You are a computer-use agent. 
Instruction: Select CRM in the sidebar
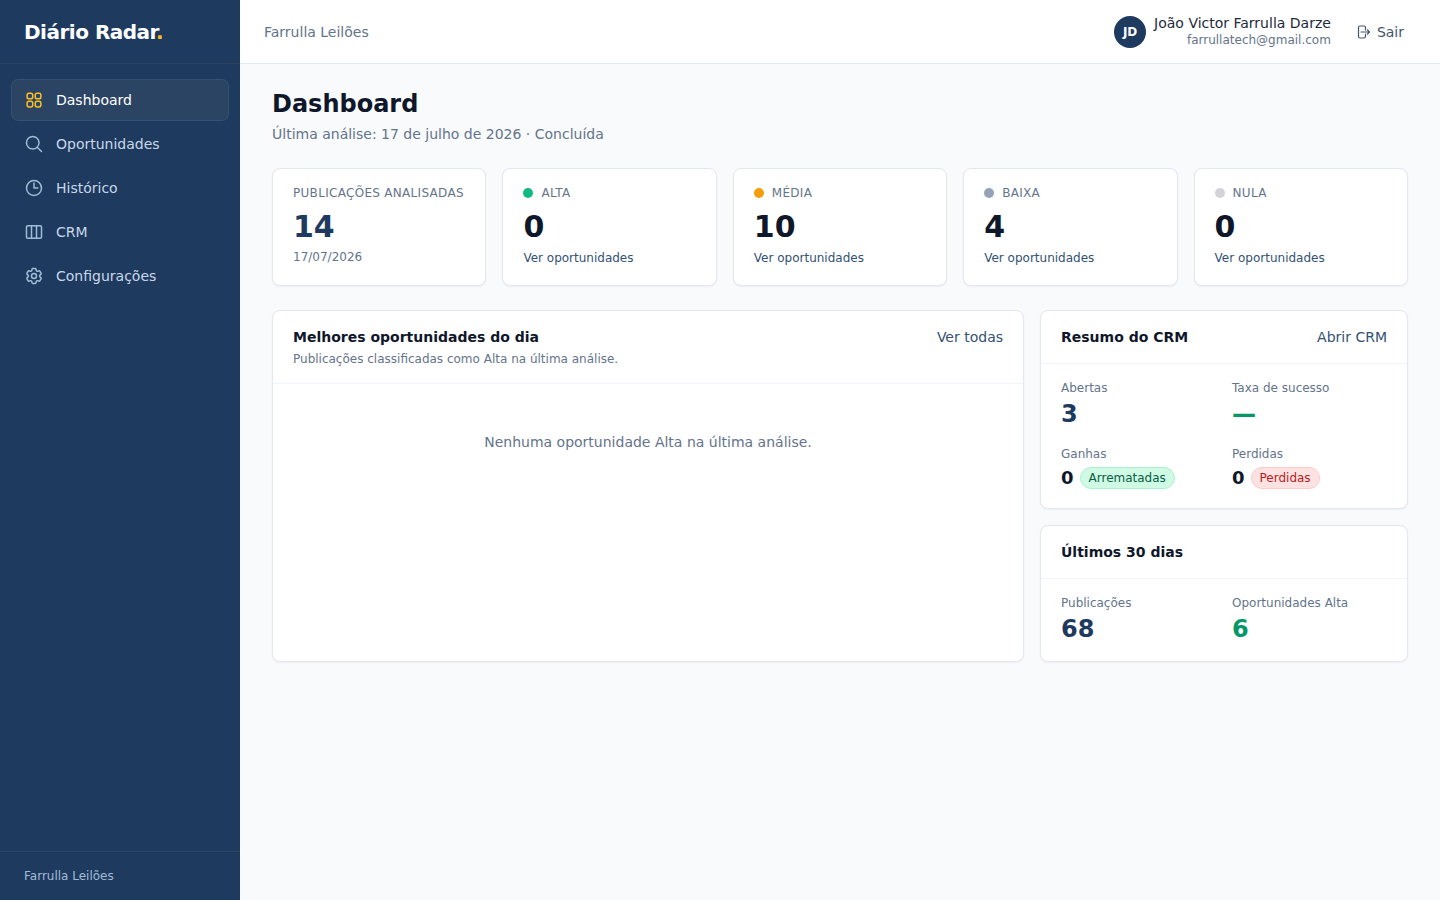tap(120, 232)
